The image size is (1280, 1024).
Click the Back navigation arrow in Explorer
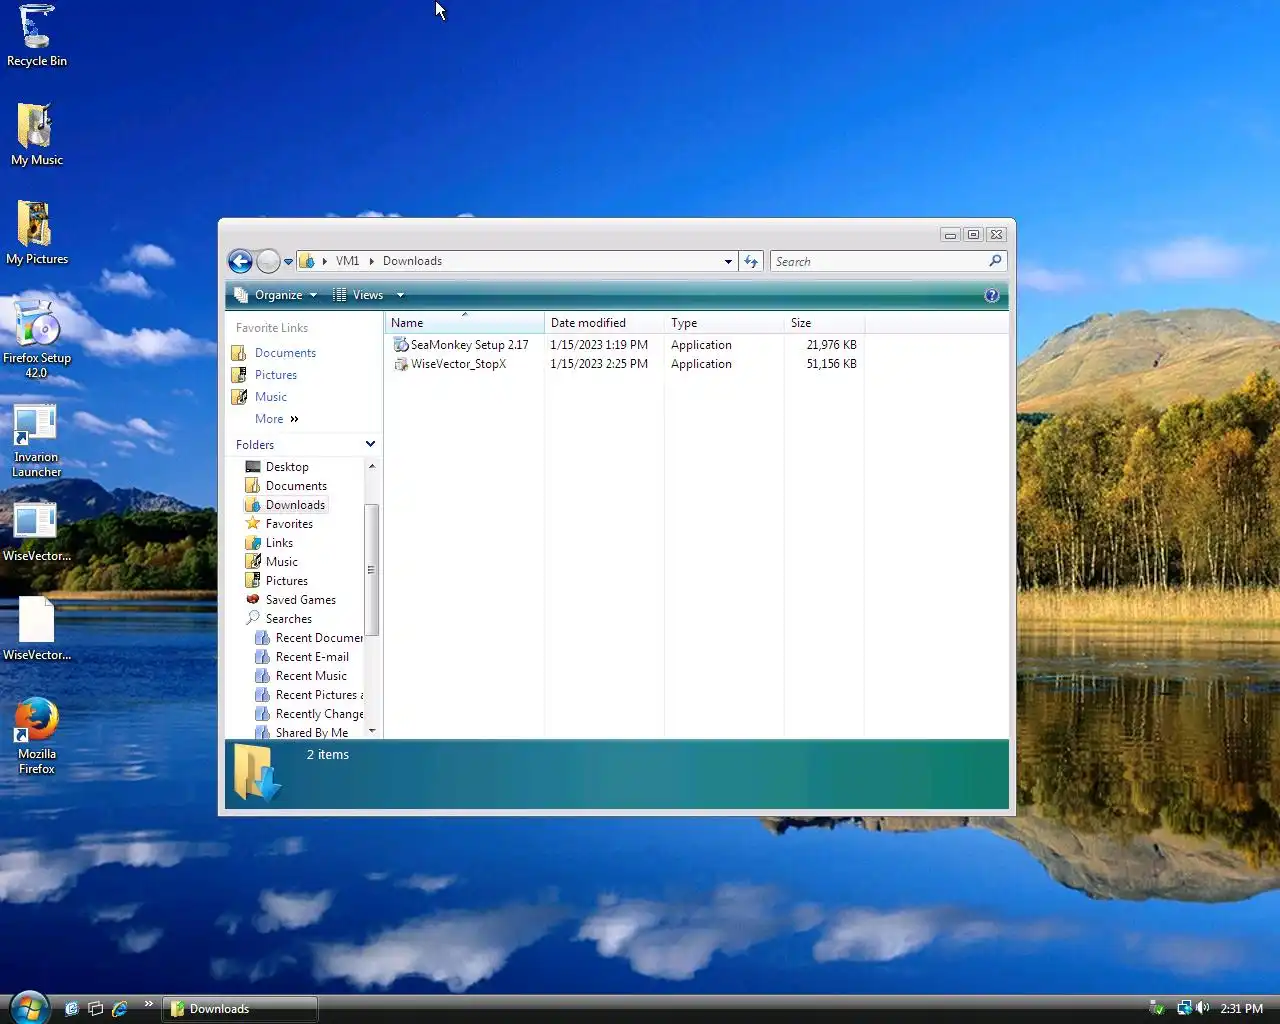[240, 261]
